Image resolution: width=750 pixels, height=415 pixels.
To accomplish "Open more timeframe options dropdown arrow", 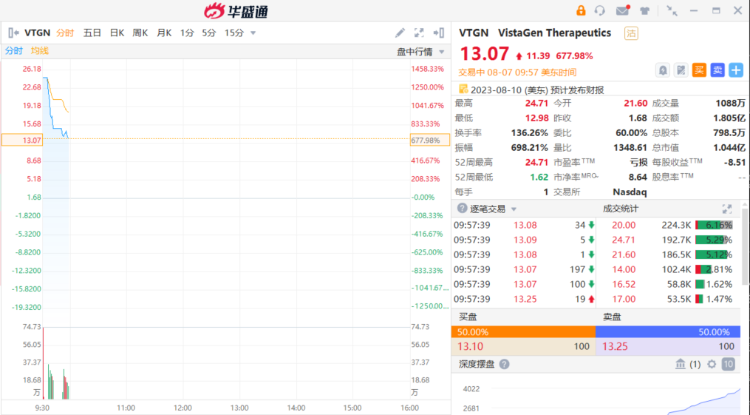I will click(x=253, y=33).
